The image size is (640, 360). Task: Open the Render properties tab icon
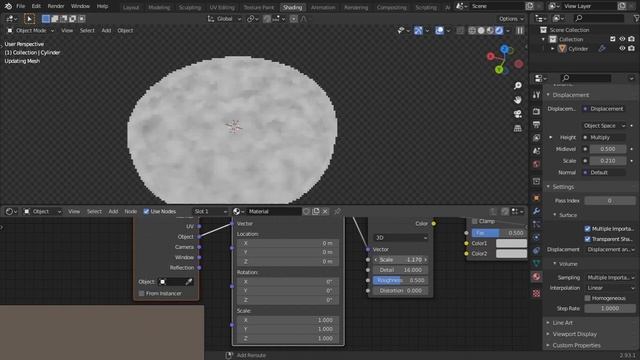tap(536, 111)
